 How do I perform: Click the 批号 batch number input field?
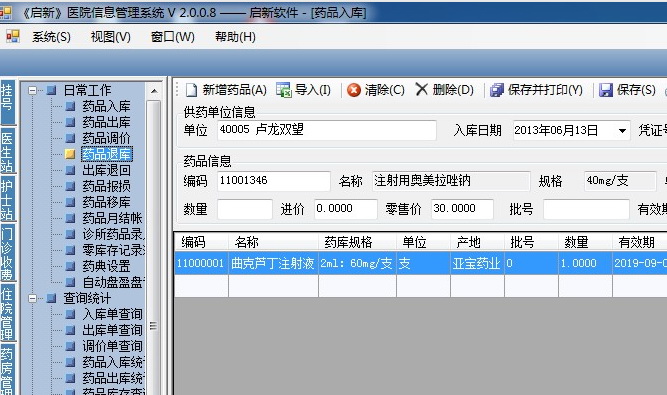click(586, 209)
